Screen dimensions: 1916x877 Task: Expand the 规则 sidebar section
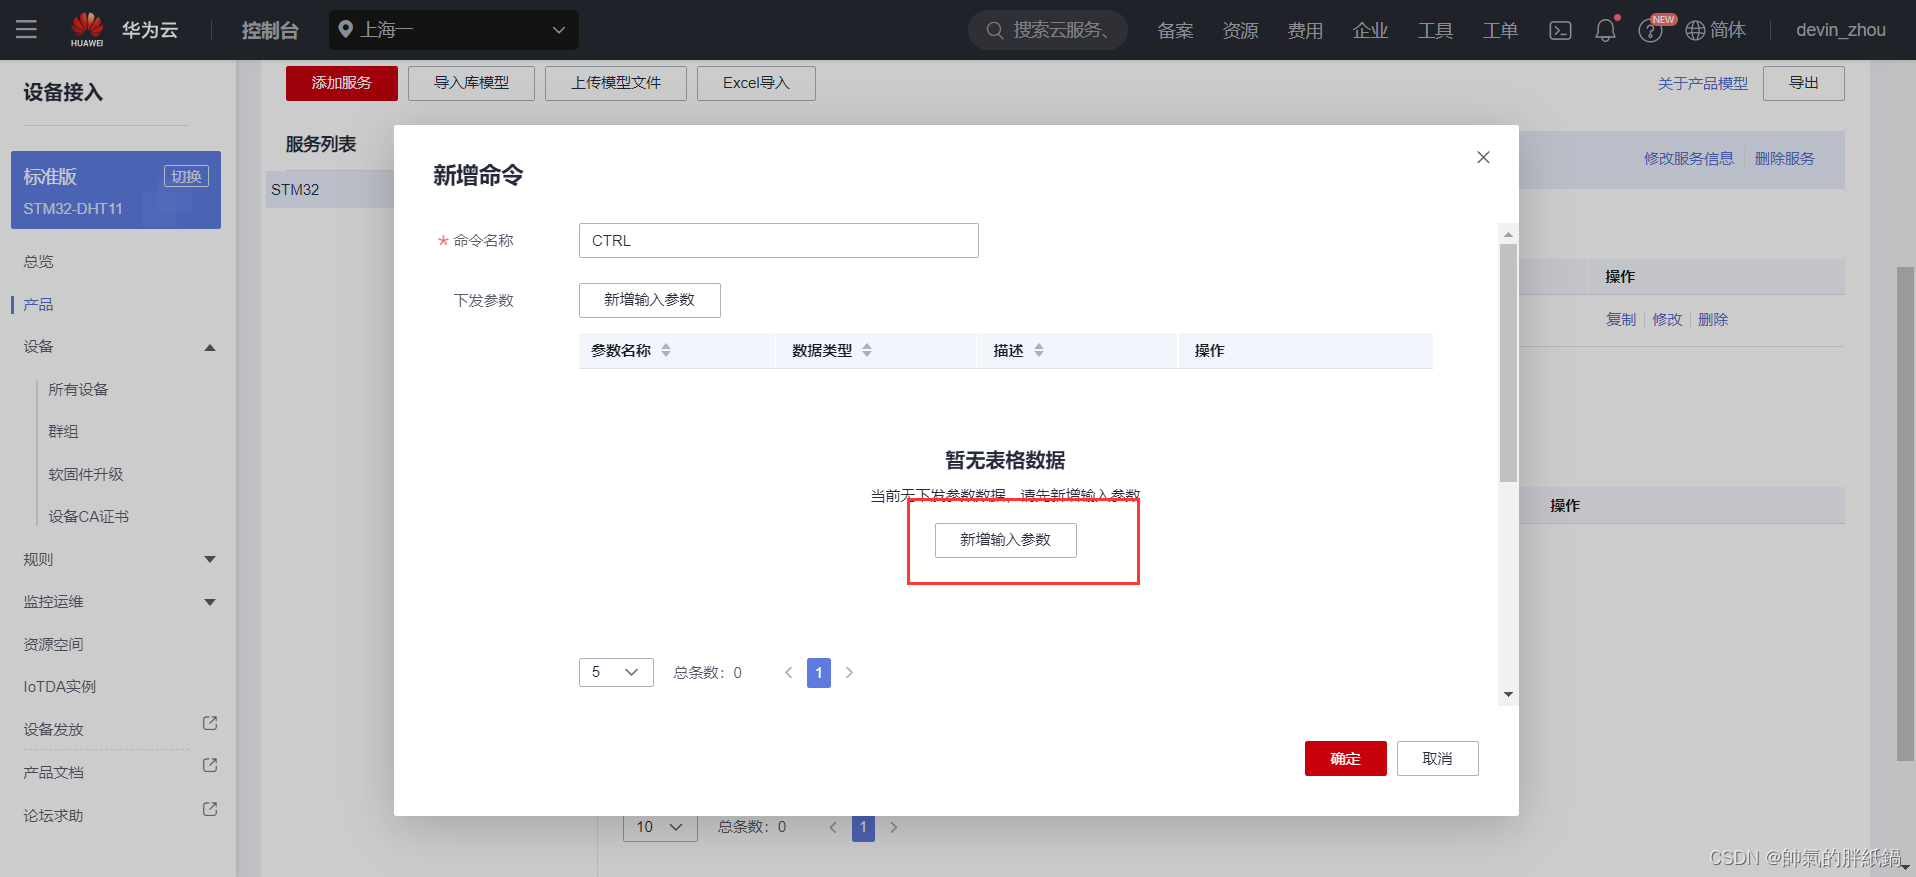coord(210,559)
